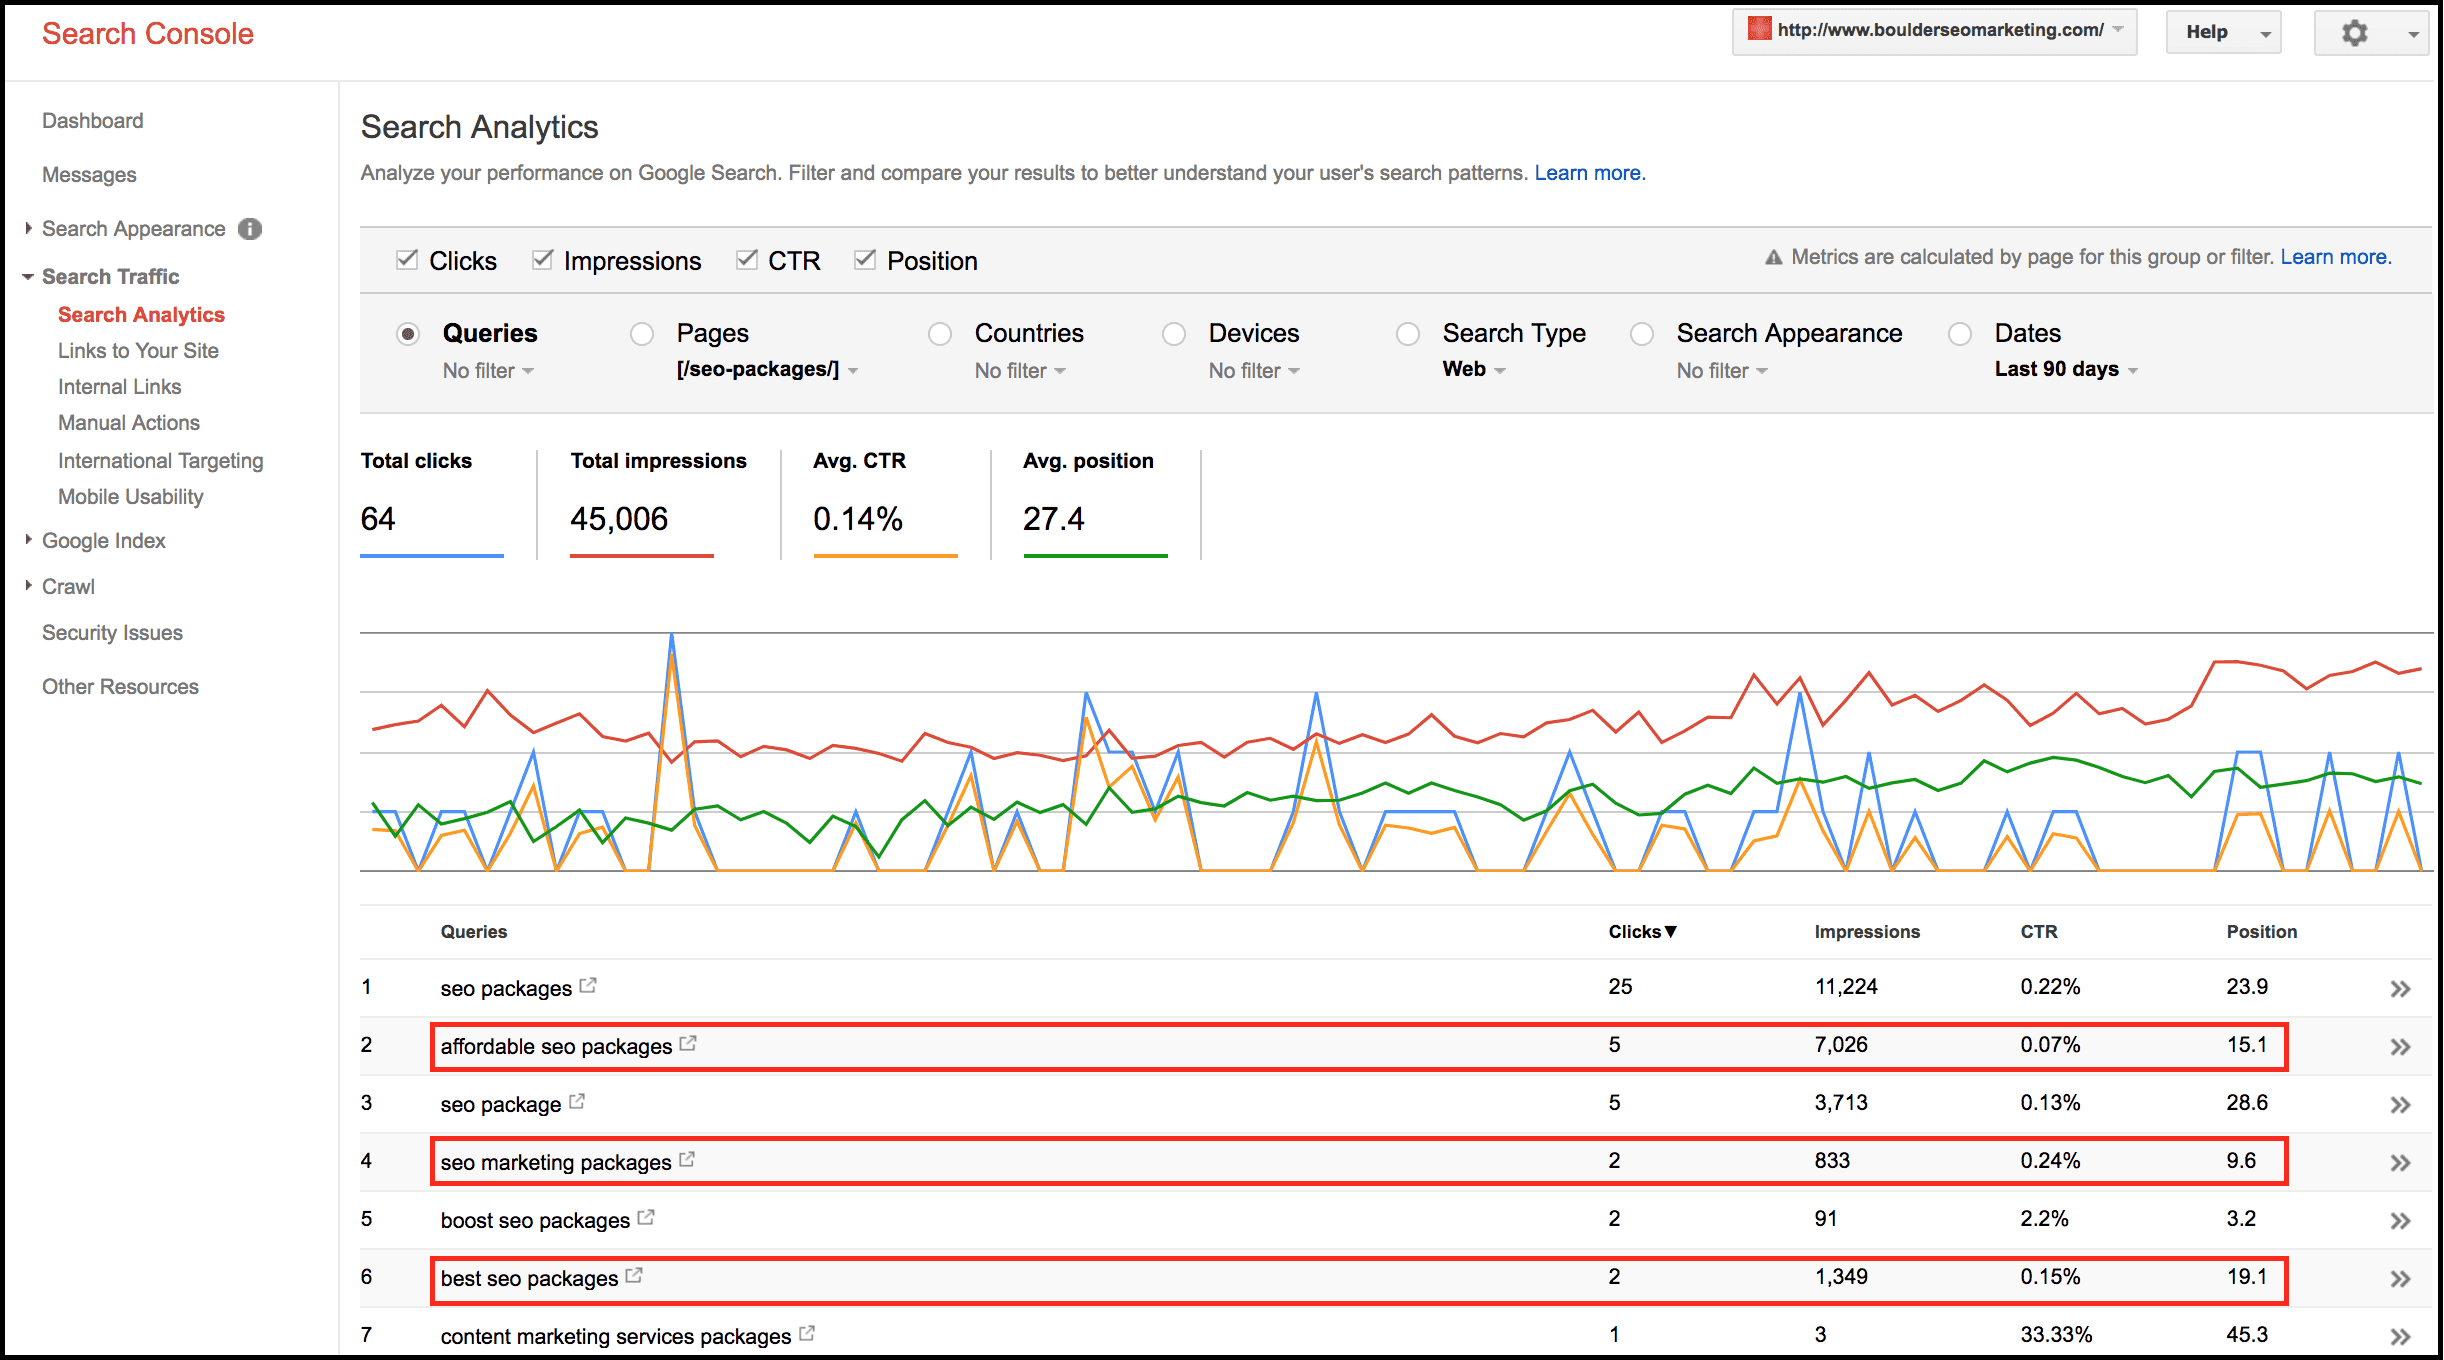Click the Total clicks value 64
Image resolution: width=2444 pixels, height=1360 pixels.
pos(378,519)
